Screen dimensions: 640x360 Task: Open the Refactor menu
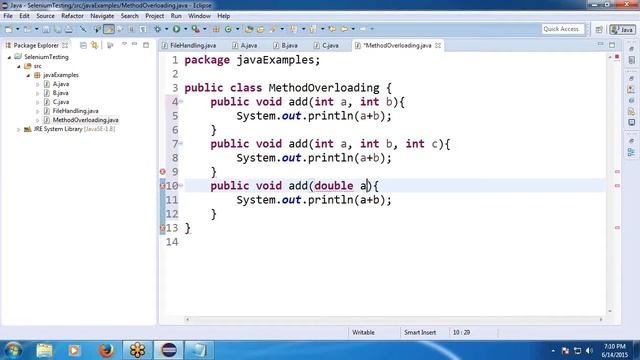(x=72, y=16)
